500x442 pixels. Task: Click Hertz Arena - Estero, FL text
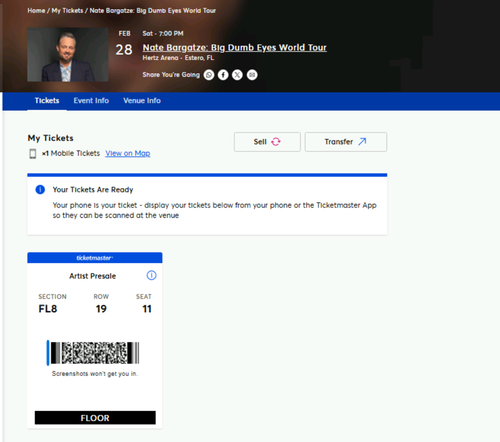[x=178, y=58]
